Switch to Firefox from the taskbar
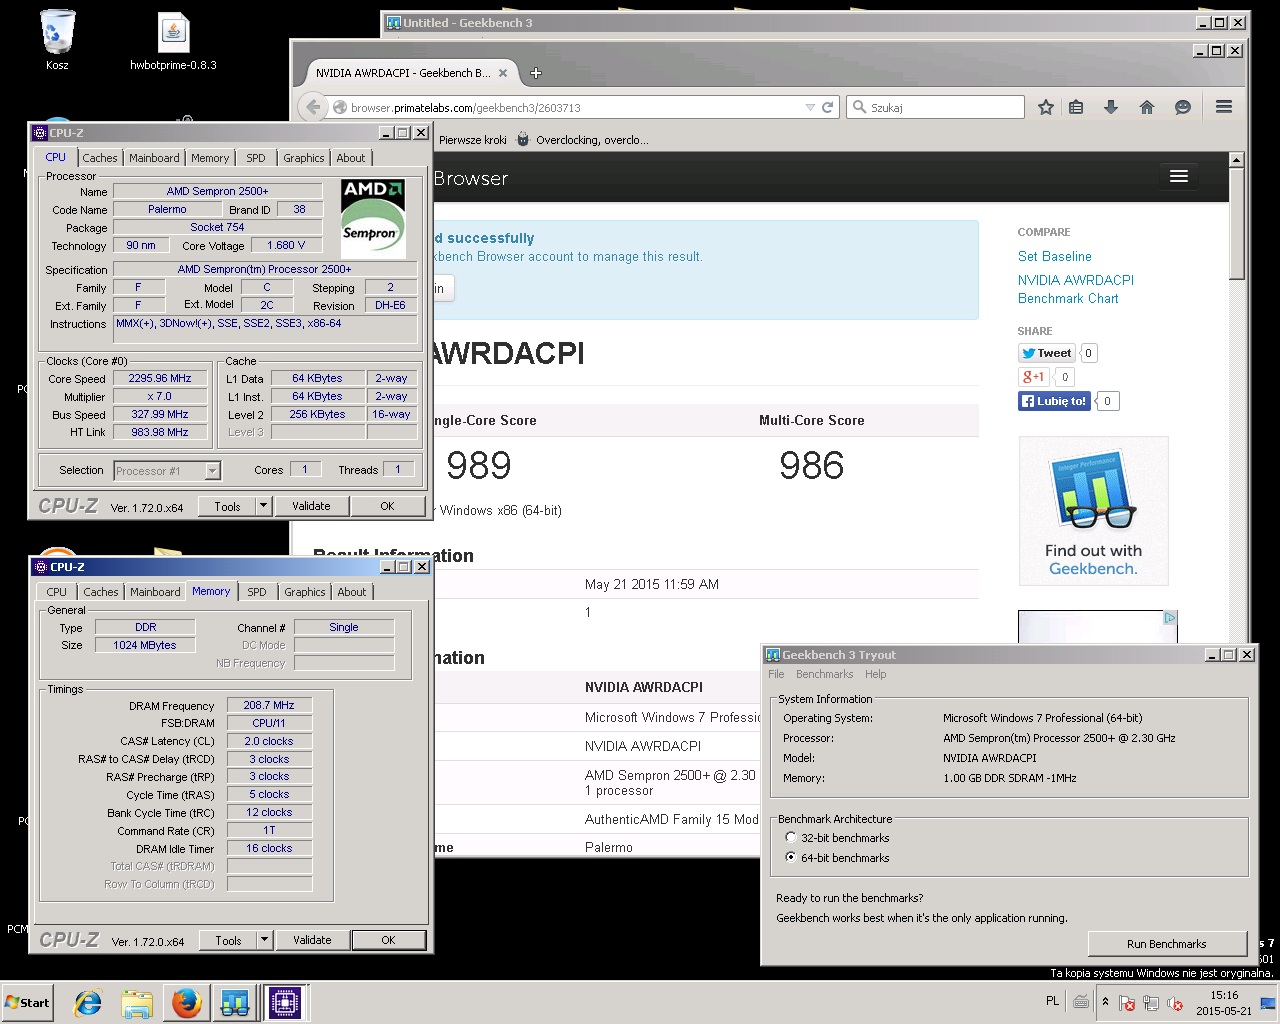Screen dimensions: 1280x1024 click(187, 1003)
